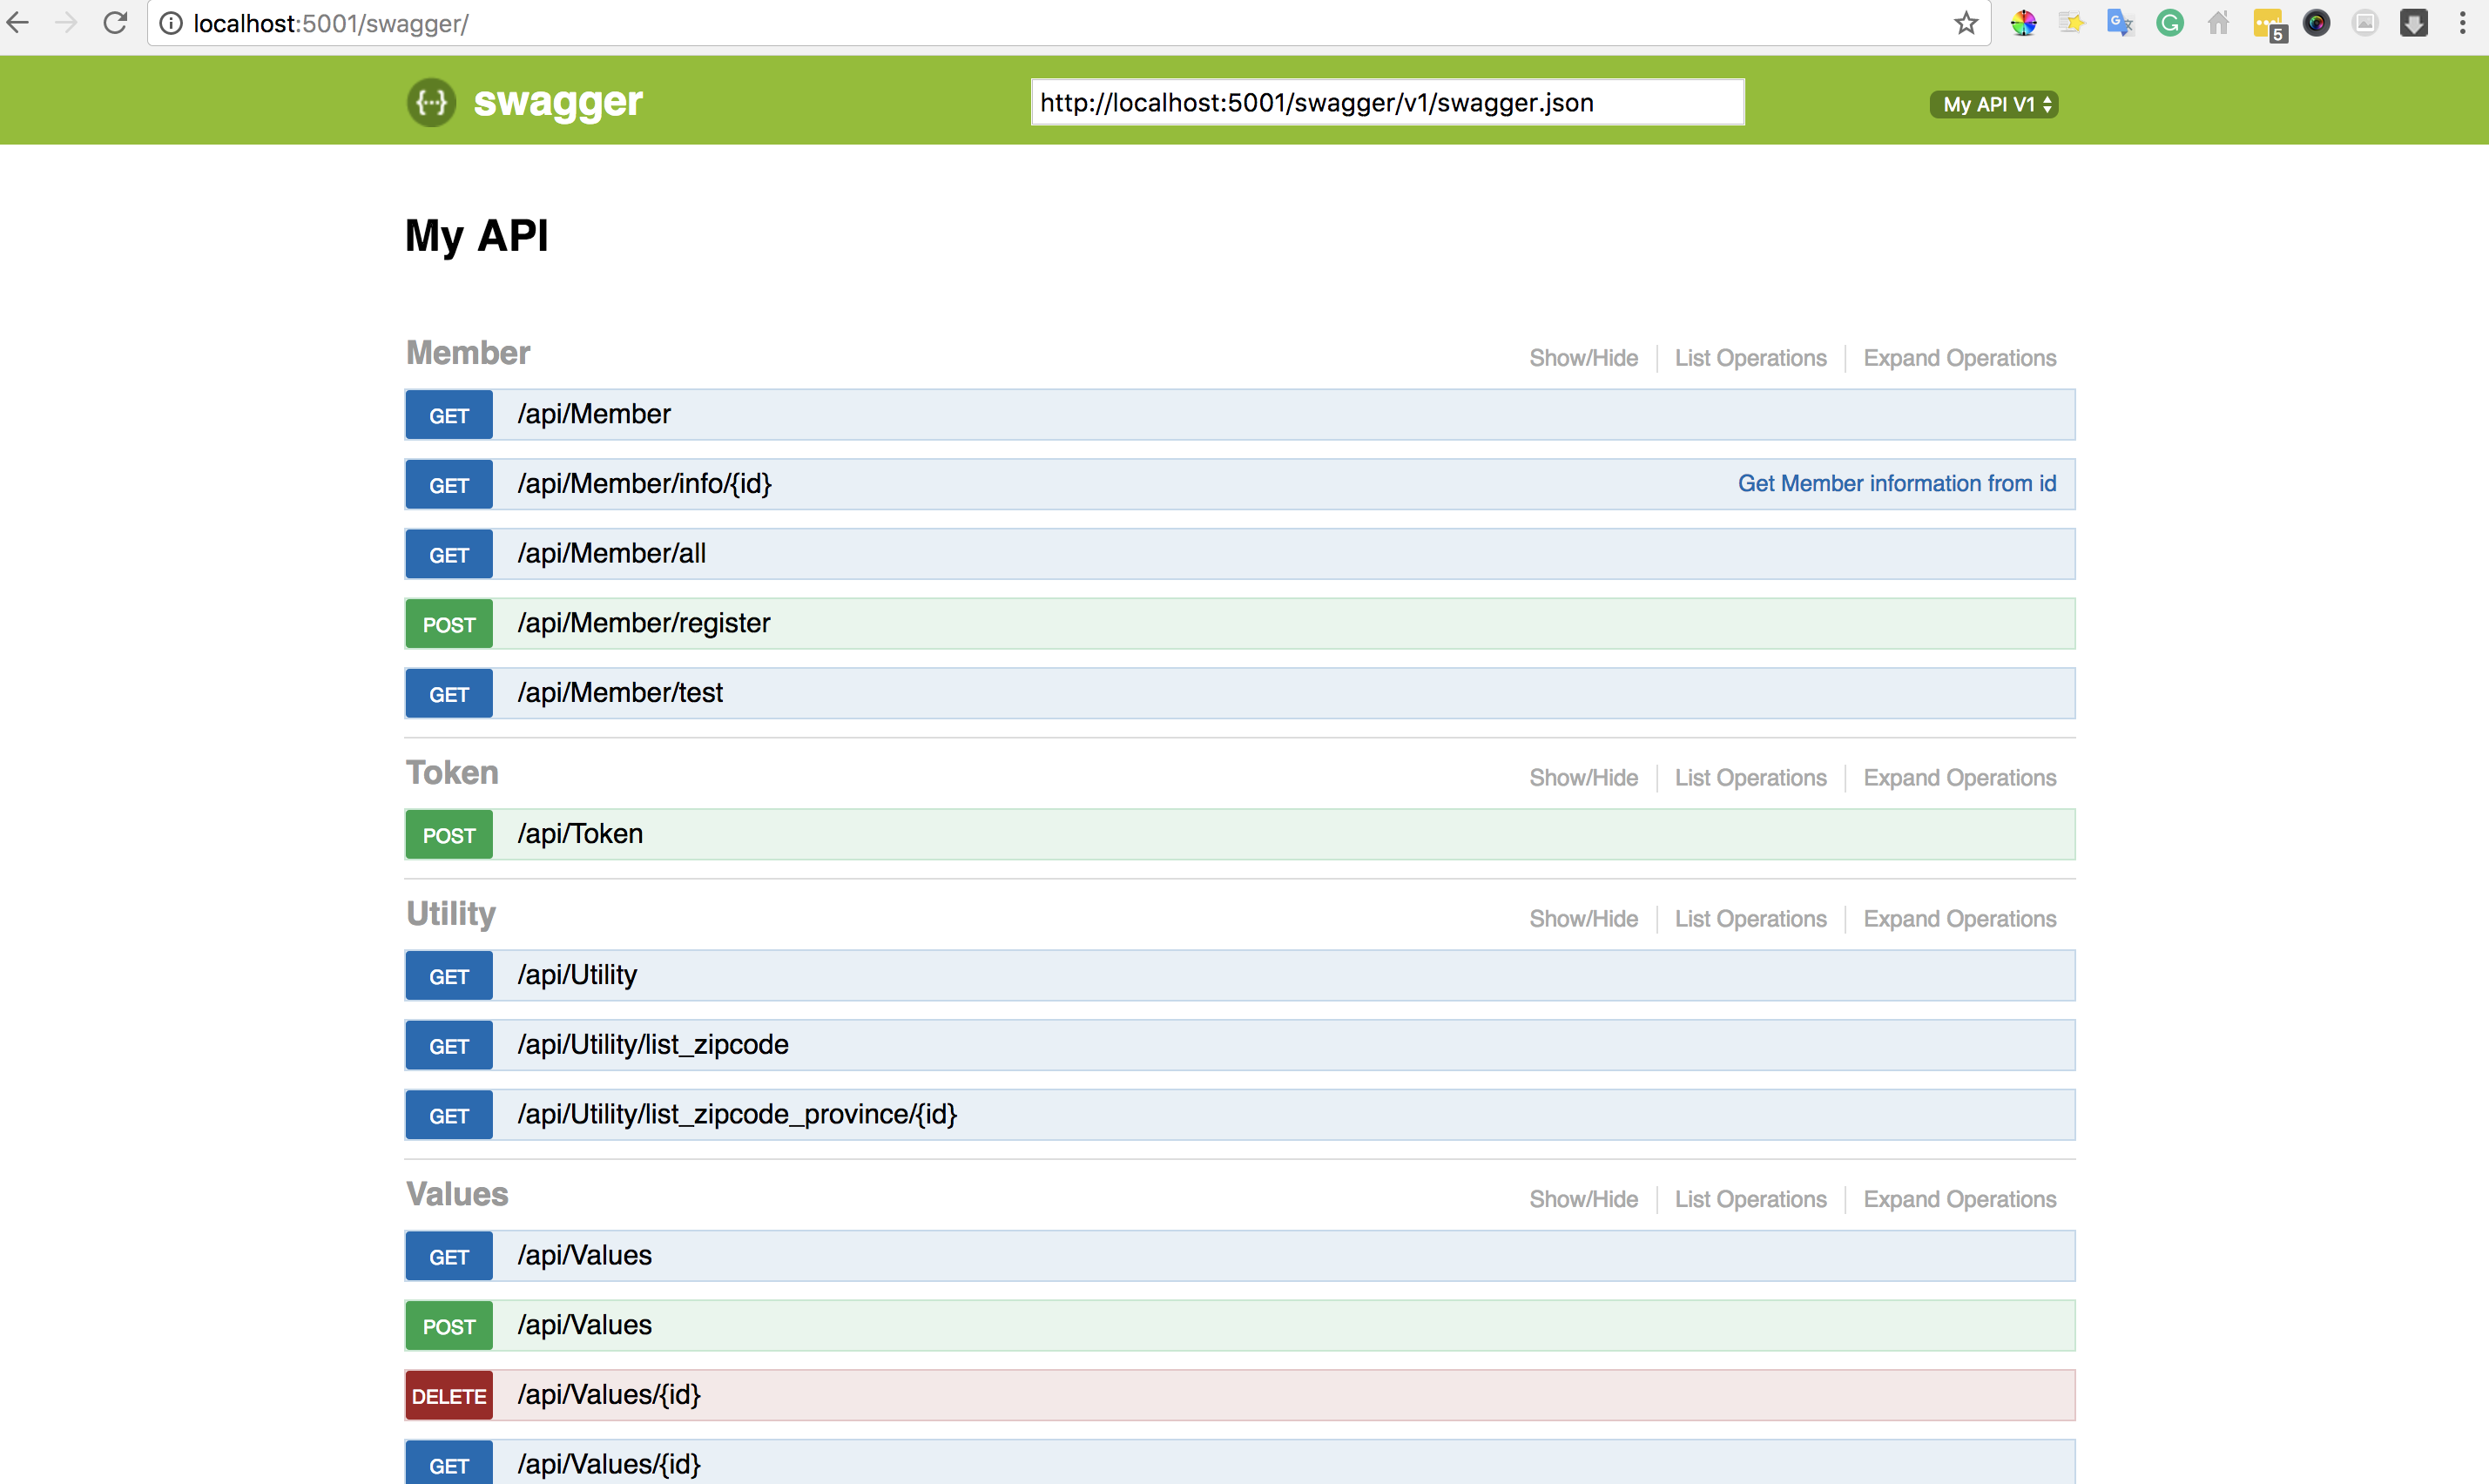Expand the DELETE /api/Values/{id} endpoint path
The height and width of the screenshot is (1484, 2489).
coord(609,1395)
